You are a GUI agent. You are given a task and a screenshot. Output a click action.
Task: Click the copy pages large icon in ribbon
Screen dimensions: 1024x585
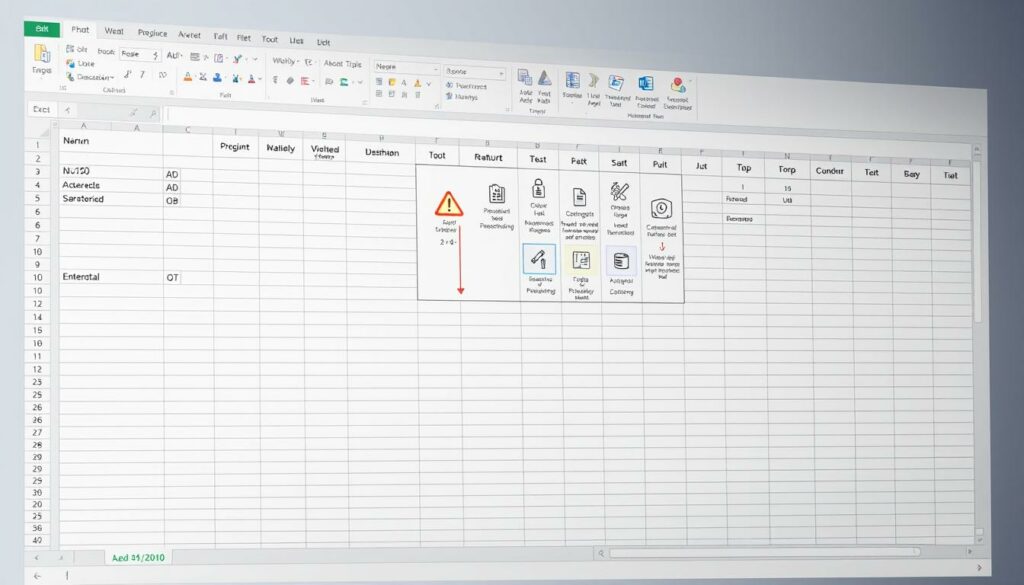[x=525, y=78]
